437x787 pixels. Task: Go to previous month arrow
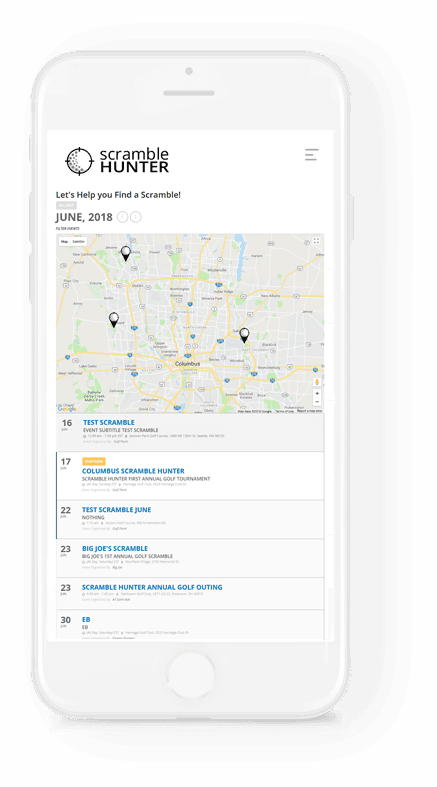click(122, 217)
